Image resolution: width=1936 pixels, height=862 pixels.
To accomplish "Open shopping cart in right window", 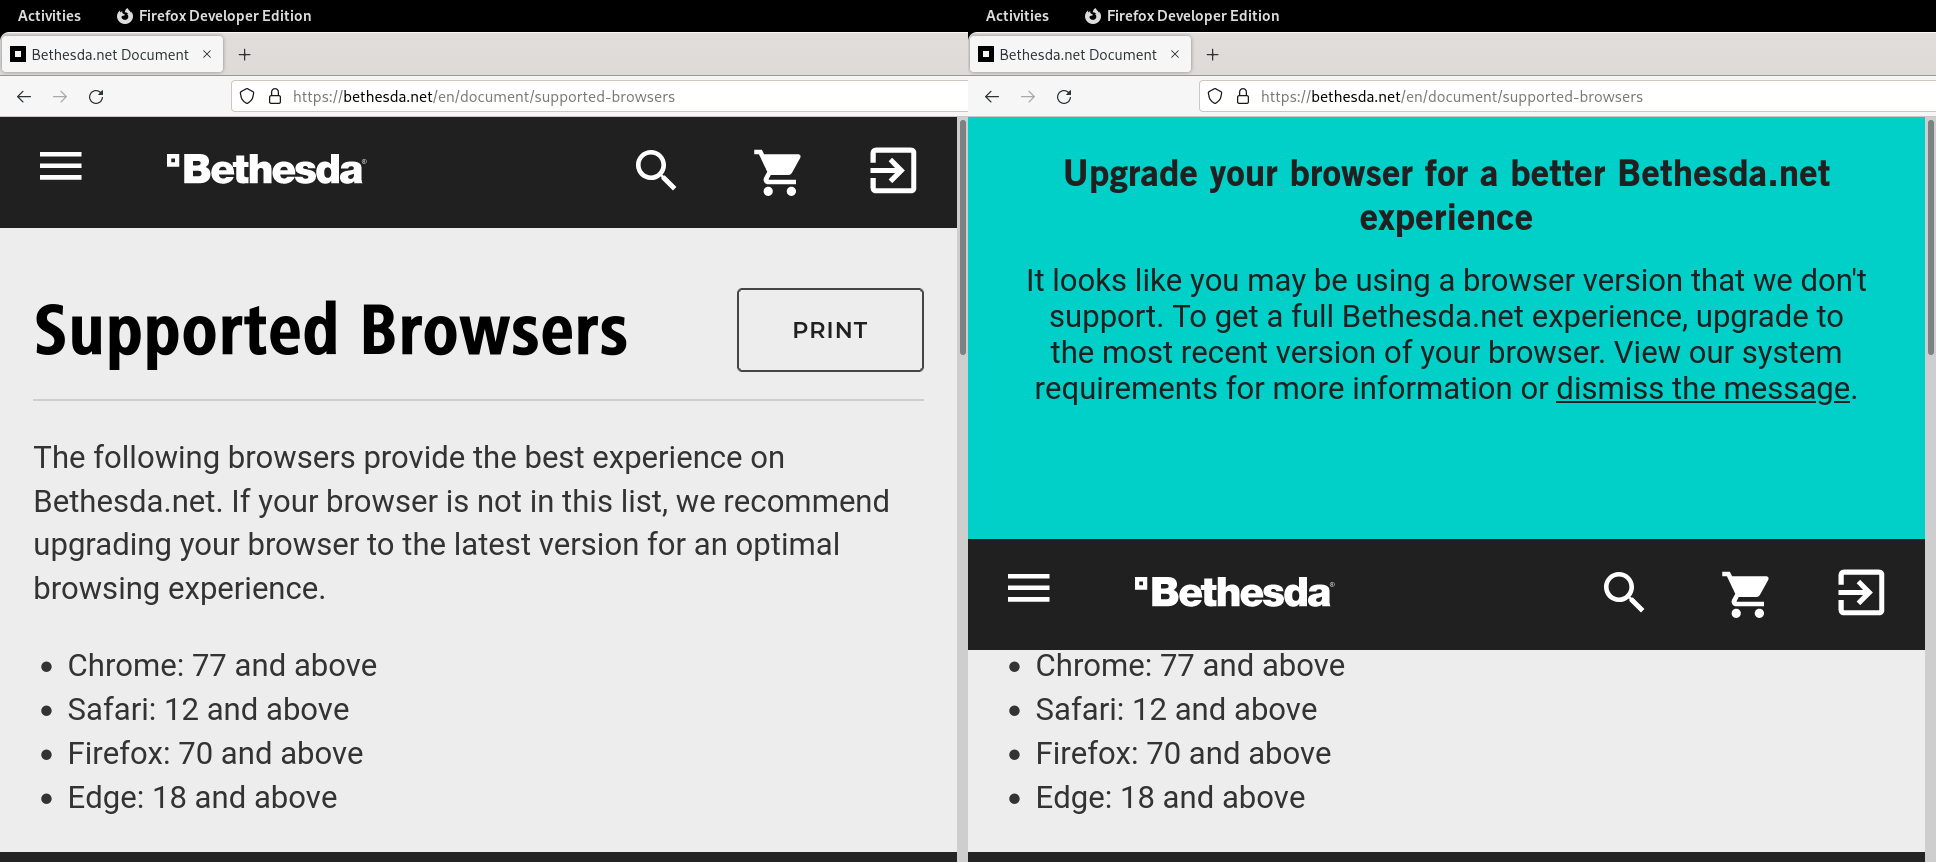I will [1745, 594].
